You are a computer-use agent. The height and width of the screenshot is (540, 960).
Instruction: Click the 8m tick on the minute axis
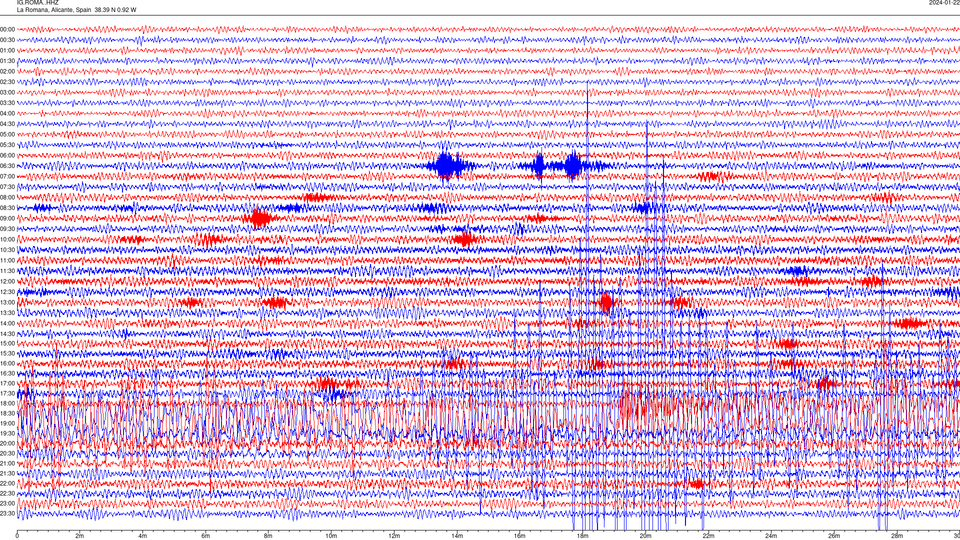[x=268, y=536]
